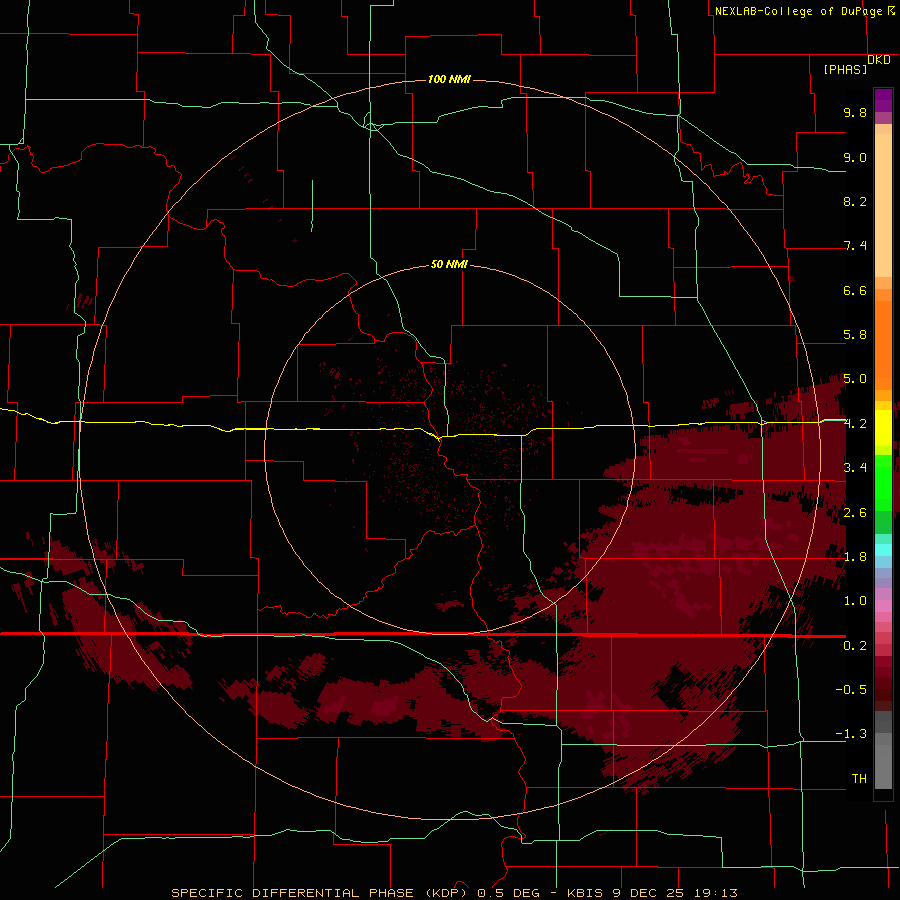900x900 pixels.
Task: Click the TH label on color scale
Action: coord(859,779)
